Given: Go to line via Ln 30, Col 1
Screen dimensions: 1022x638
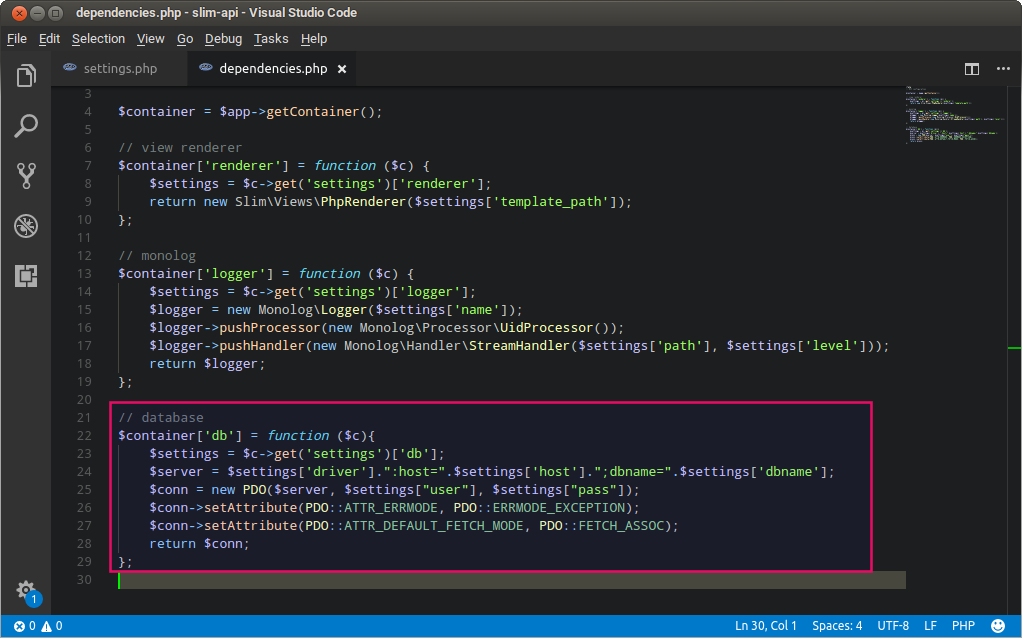Looking at the screenshot, I should click(x=766, y=626).
